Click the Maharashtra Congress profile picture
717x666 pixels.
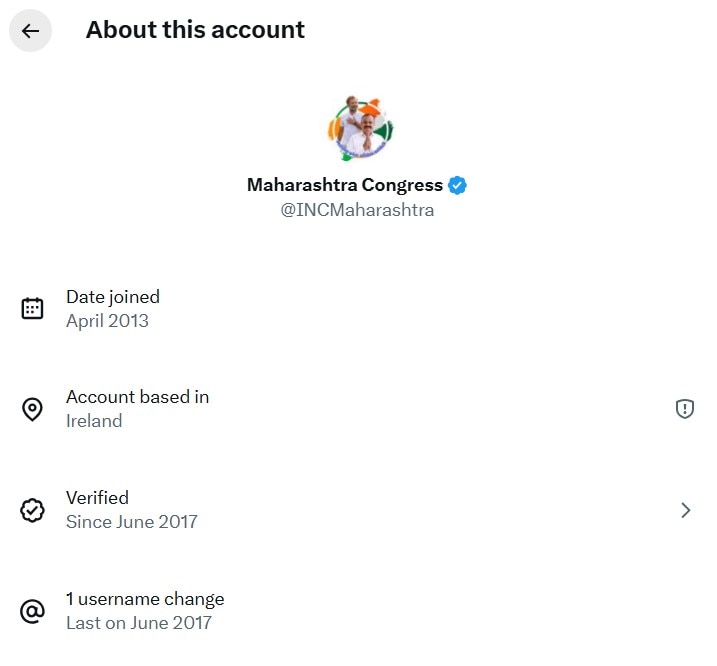[359, 128]
